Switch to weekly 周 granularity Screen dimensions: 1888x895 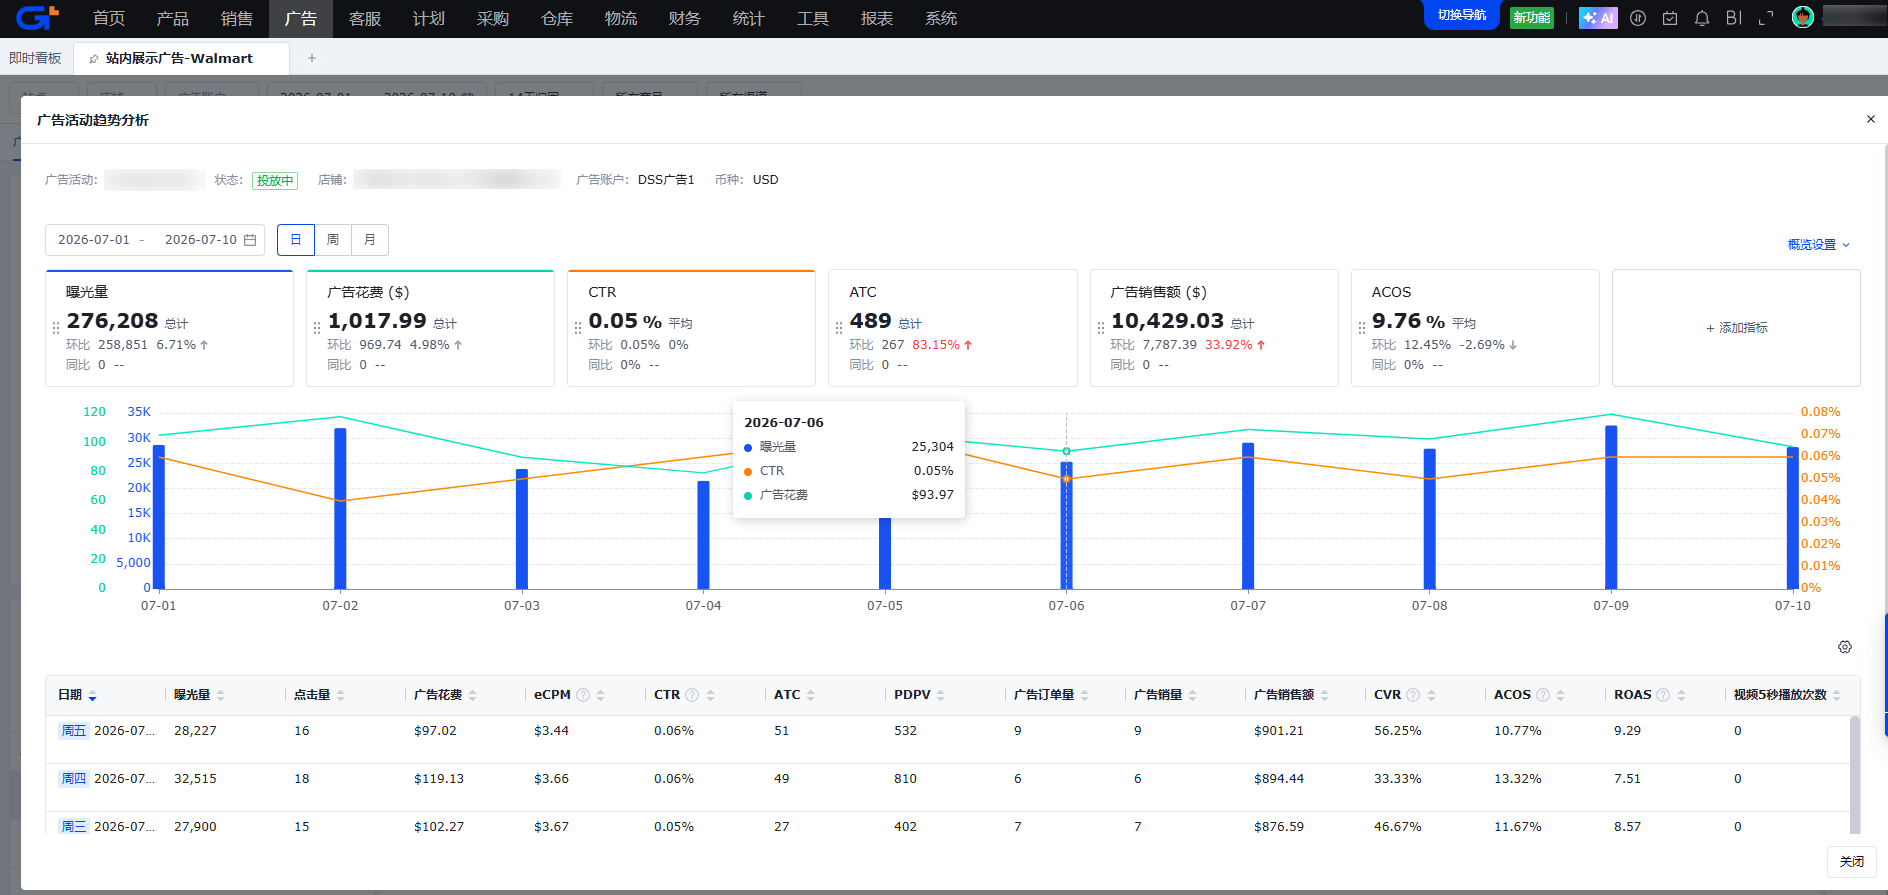[x=333, y=240]
